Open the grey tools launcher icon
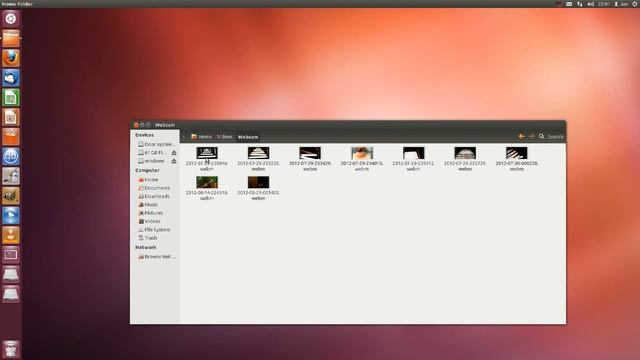Screen dimensions: 640x360 (x=11, y=176)
